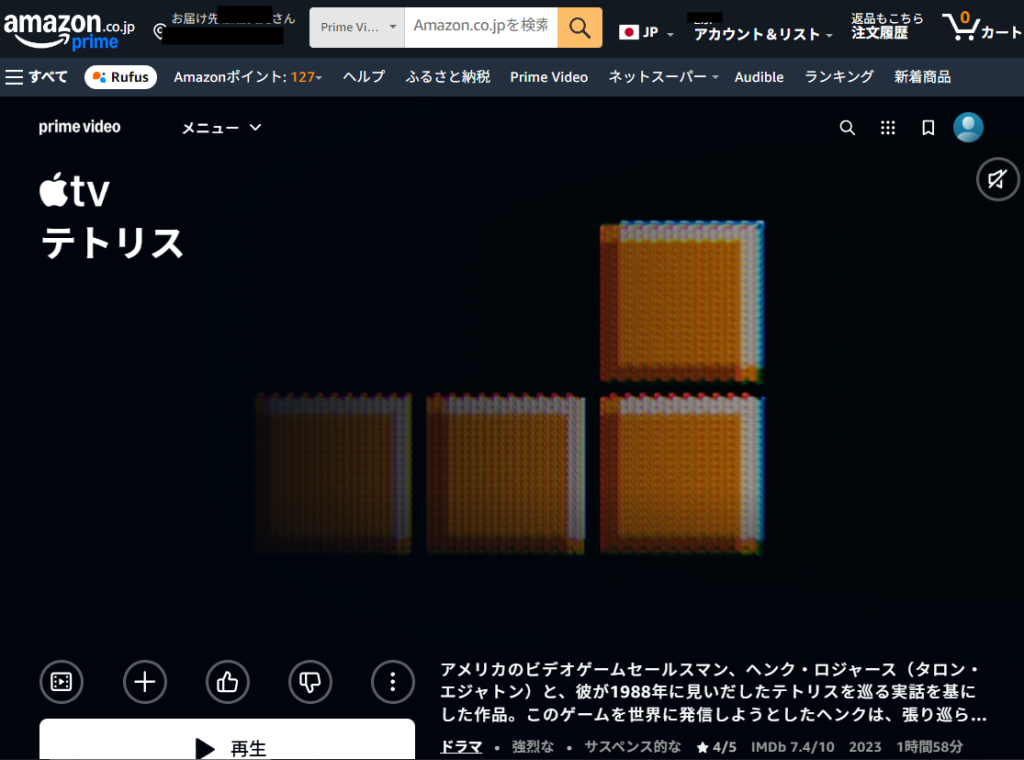Like the movie with thumbs up
The image size is (1024, 760).
[227, 682]
